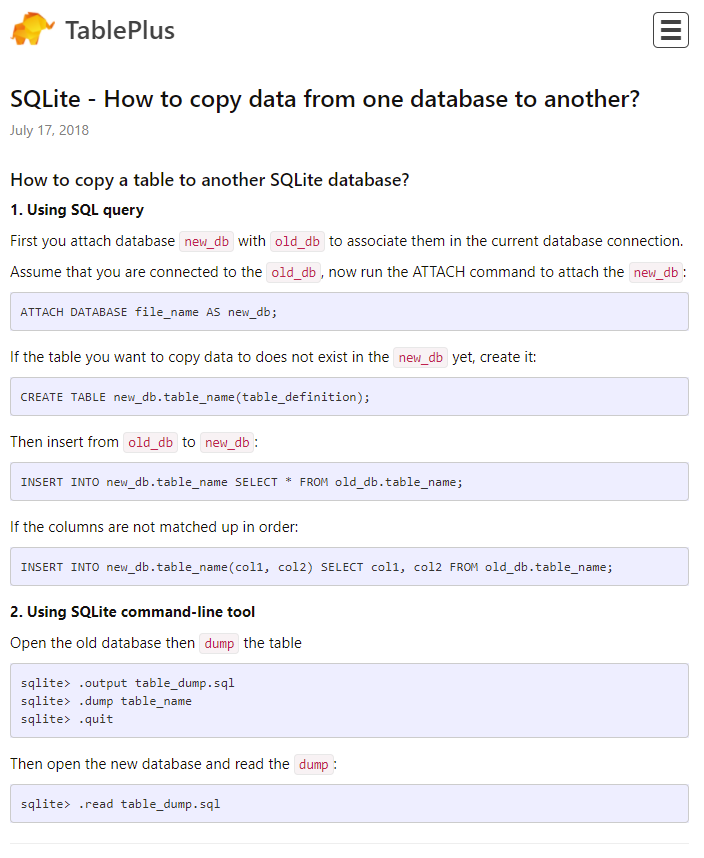Click the .quit line in the sqlite code block
Screen dimensions: 704x858
[95, 719]
